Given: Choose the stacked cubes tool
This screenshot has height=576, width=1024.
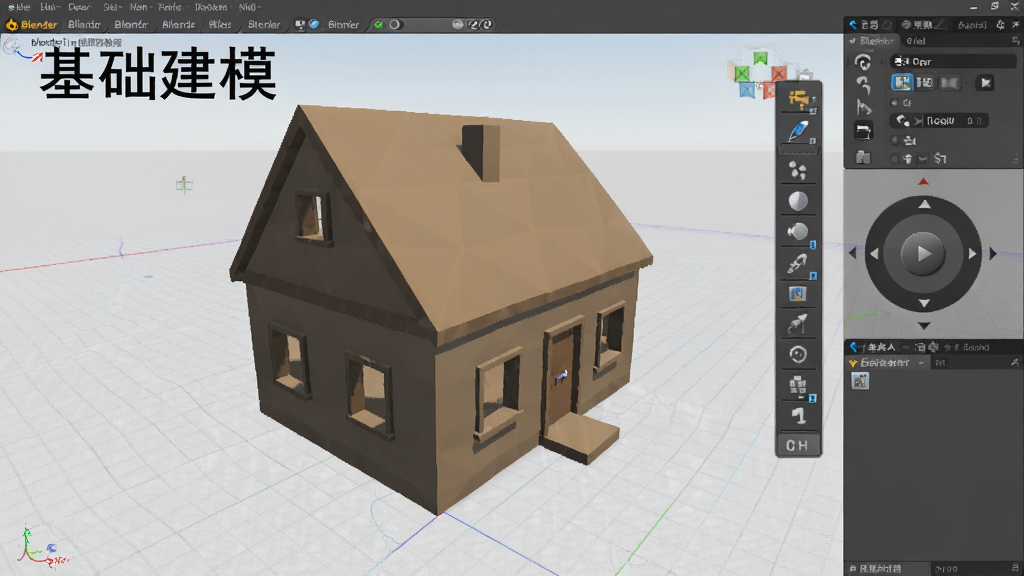Looking at the screenshot, I should pos(797,385).
